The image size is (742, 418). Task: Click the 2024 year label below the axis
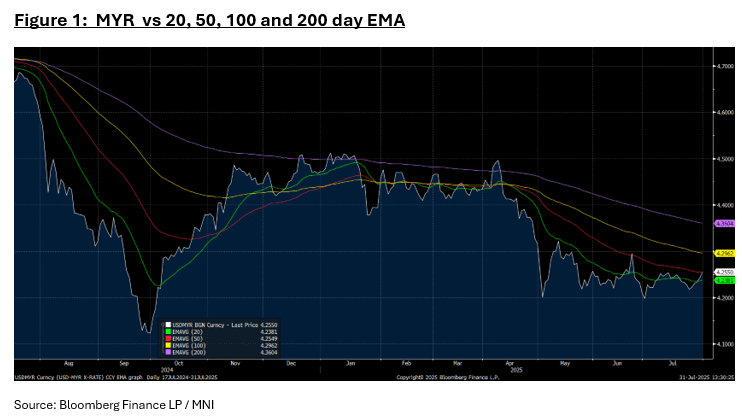tap(167, 370)
